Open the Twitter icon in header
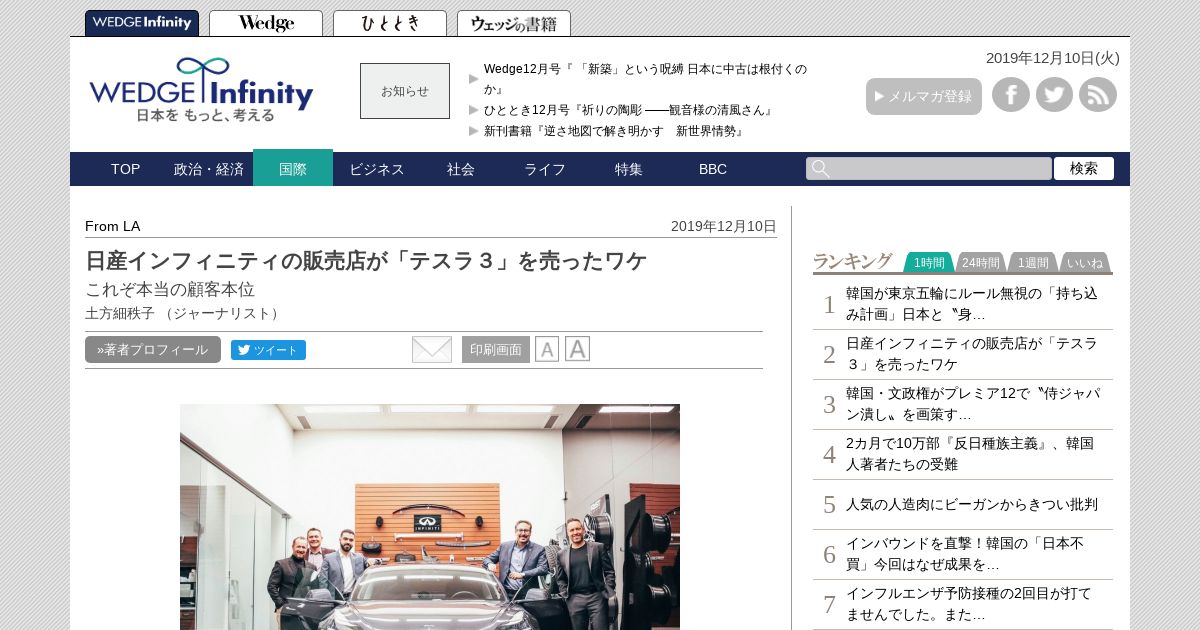The image size is (1200, 630). point(1054,95)
